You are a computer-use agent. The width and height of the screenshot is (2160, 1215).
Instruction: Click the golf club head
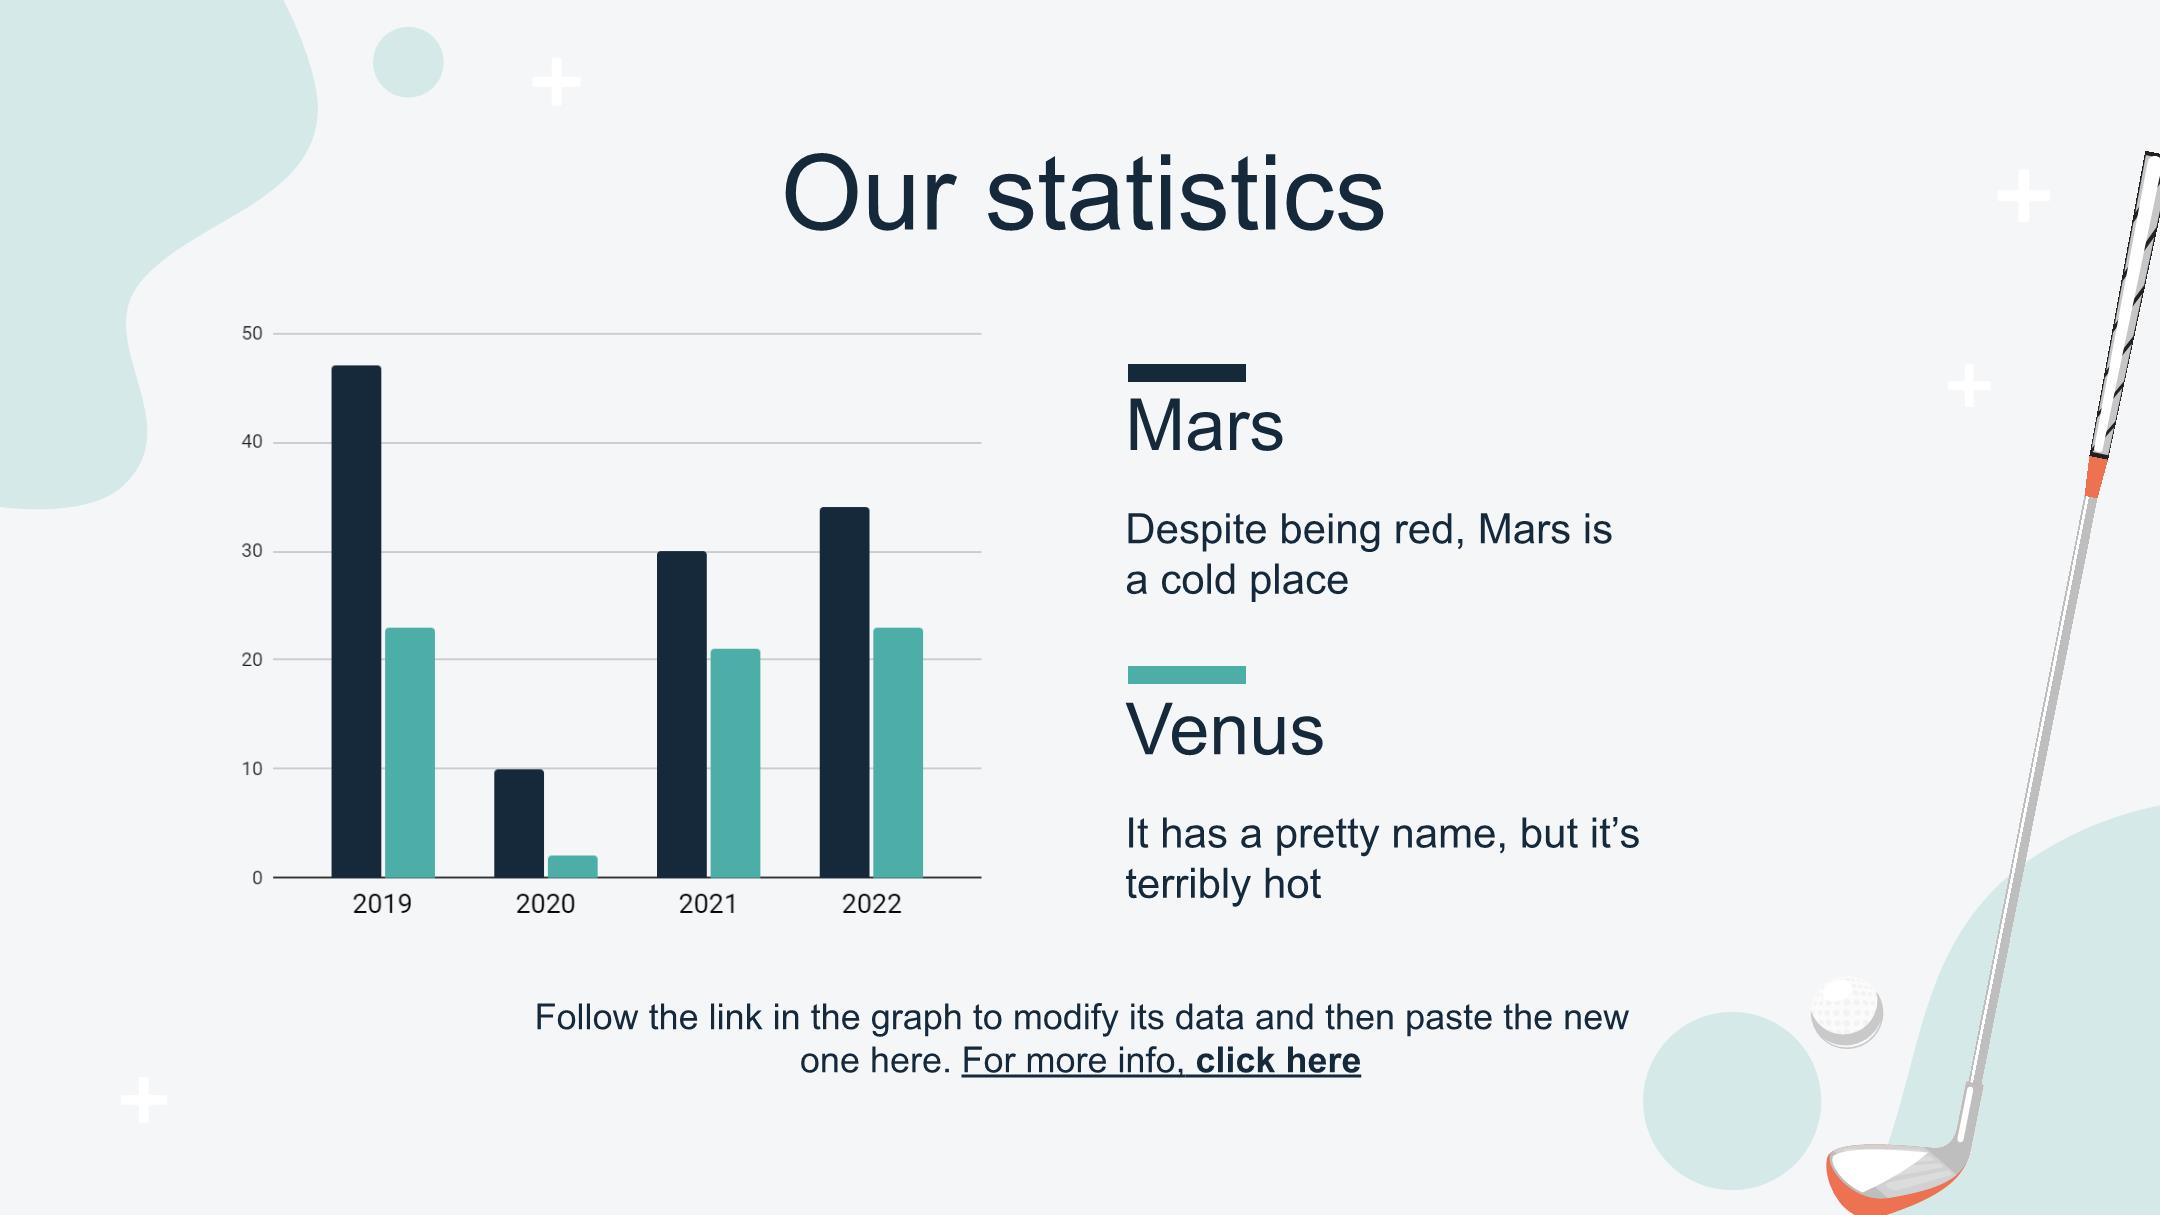[x=1893, y=1176]
